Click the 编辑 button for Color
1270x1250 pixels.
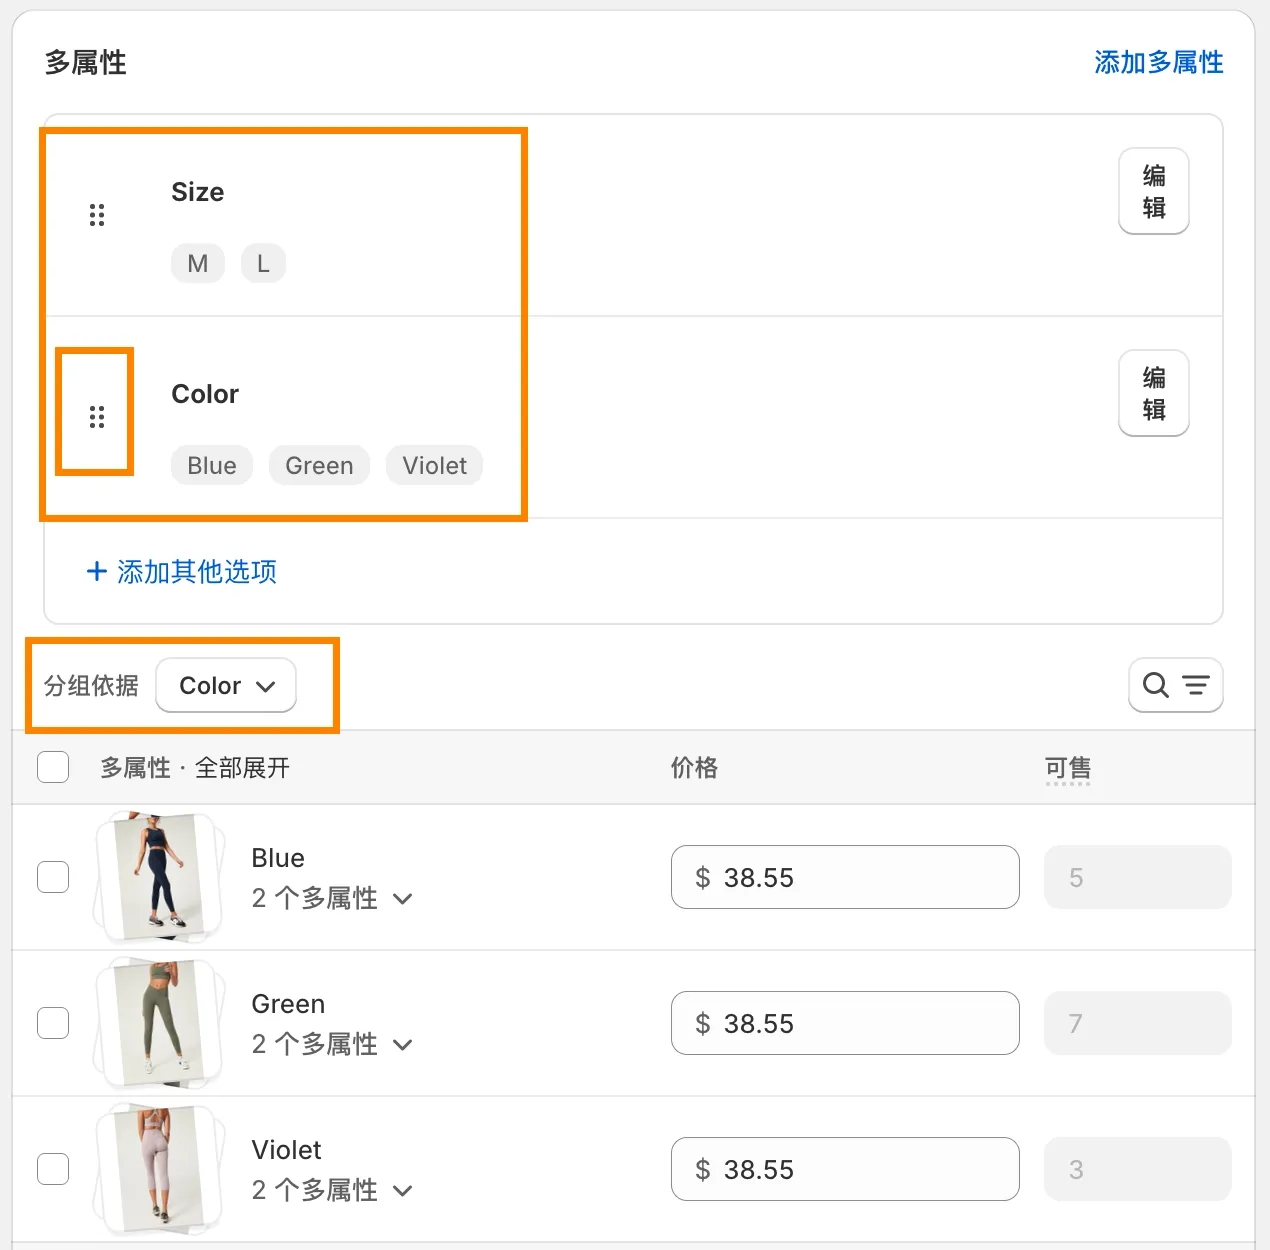[1153, 393]
